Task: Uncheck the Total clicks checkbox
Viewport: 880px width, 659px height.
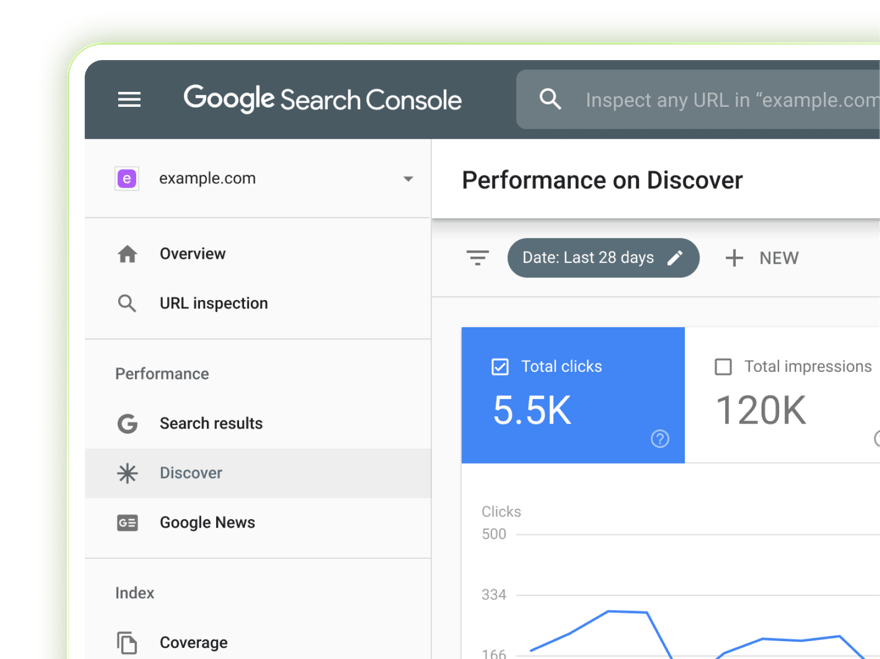Action: click(x=500, y=367)
